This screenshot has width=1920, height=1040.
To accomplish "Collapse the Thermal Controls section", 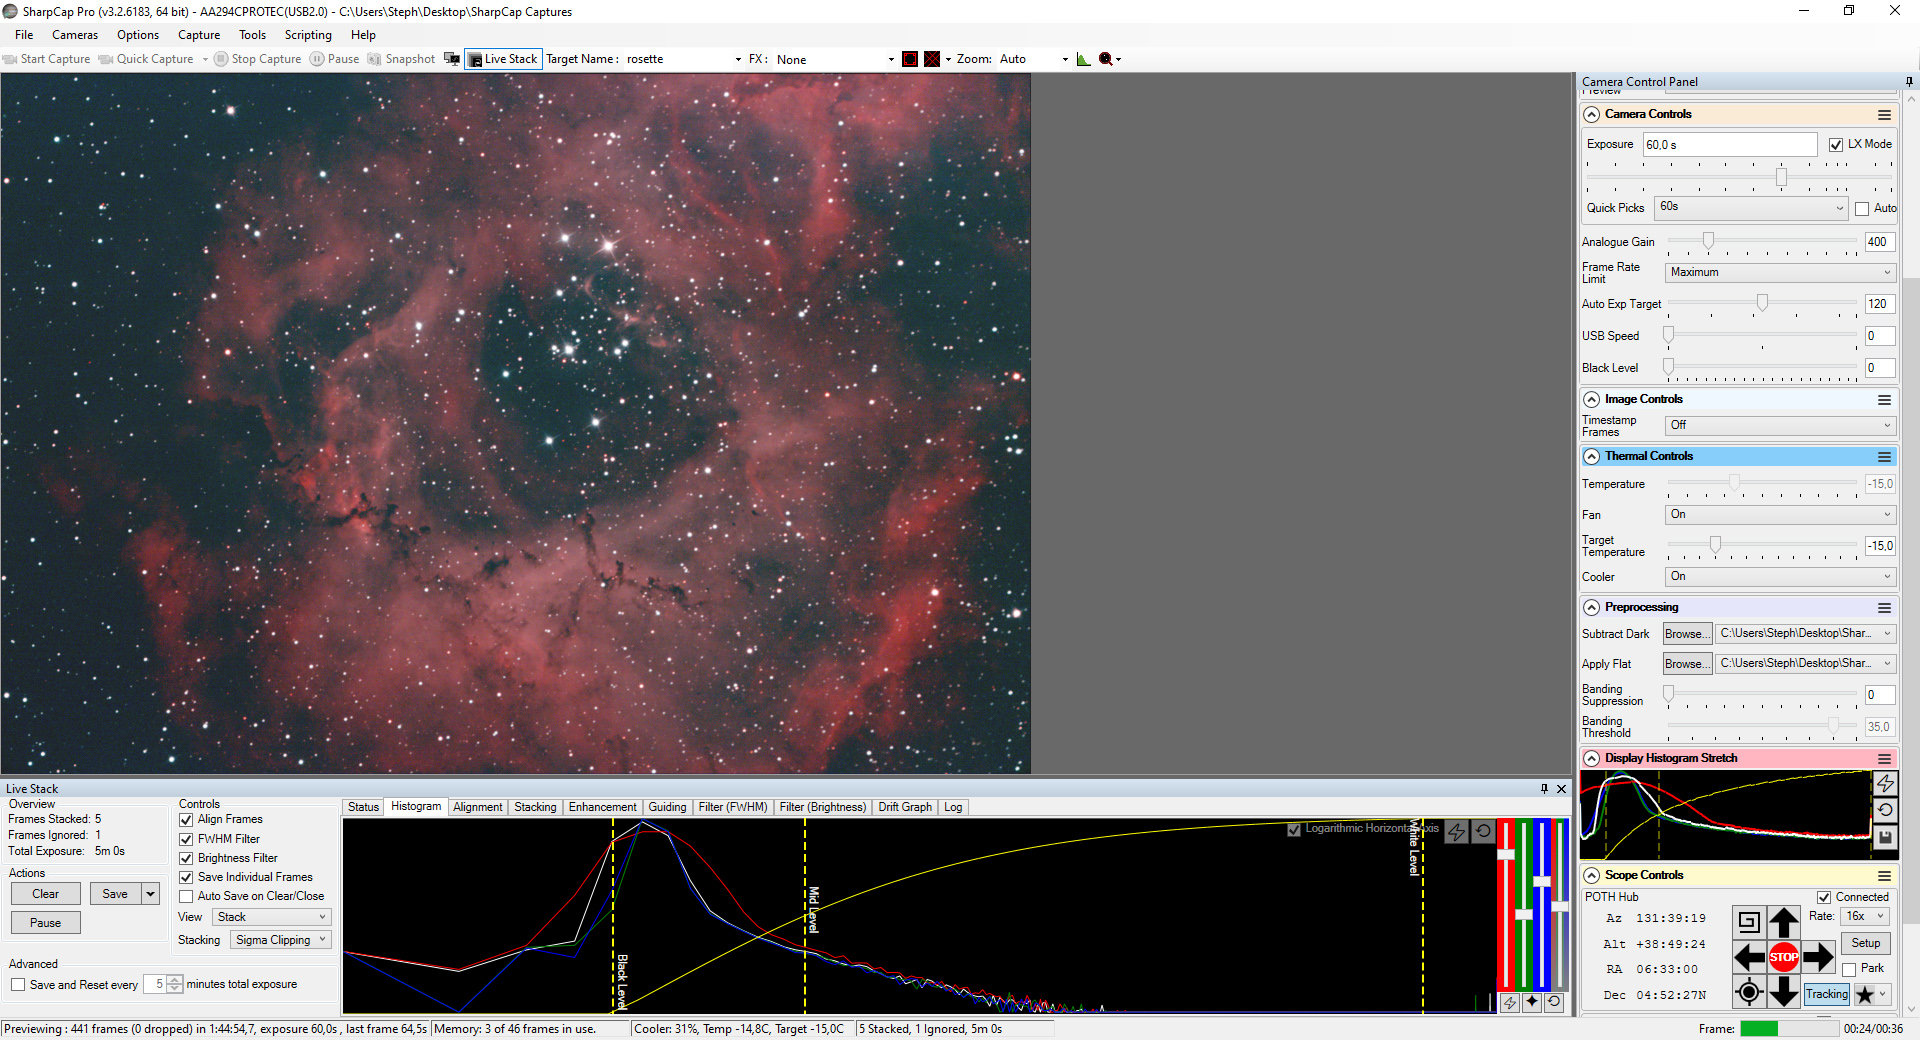I will [x=1591, y=456].
